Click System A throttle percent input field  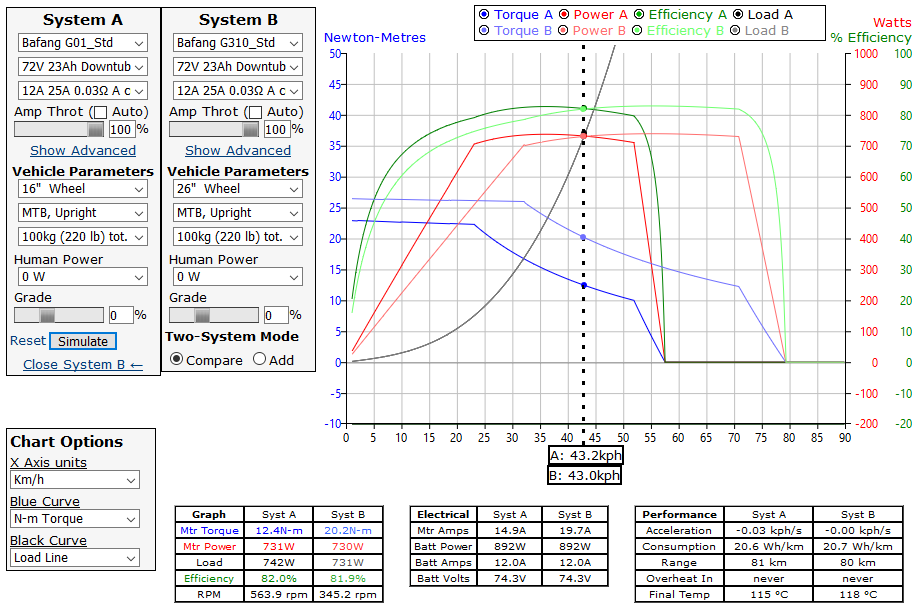pos(122,129)
